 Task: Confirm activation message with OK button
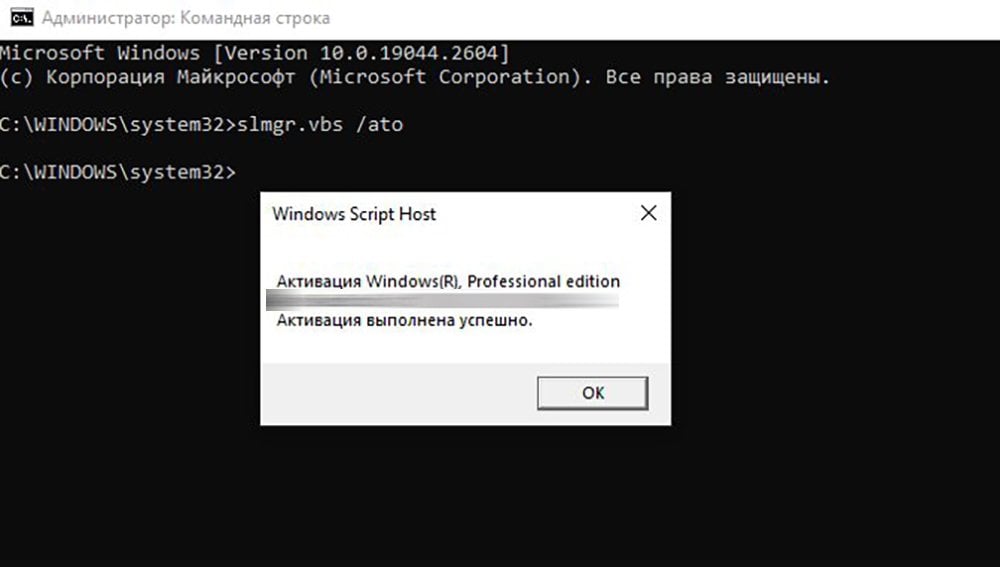pyautogui.click(x=592, y=393)
